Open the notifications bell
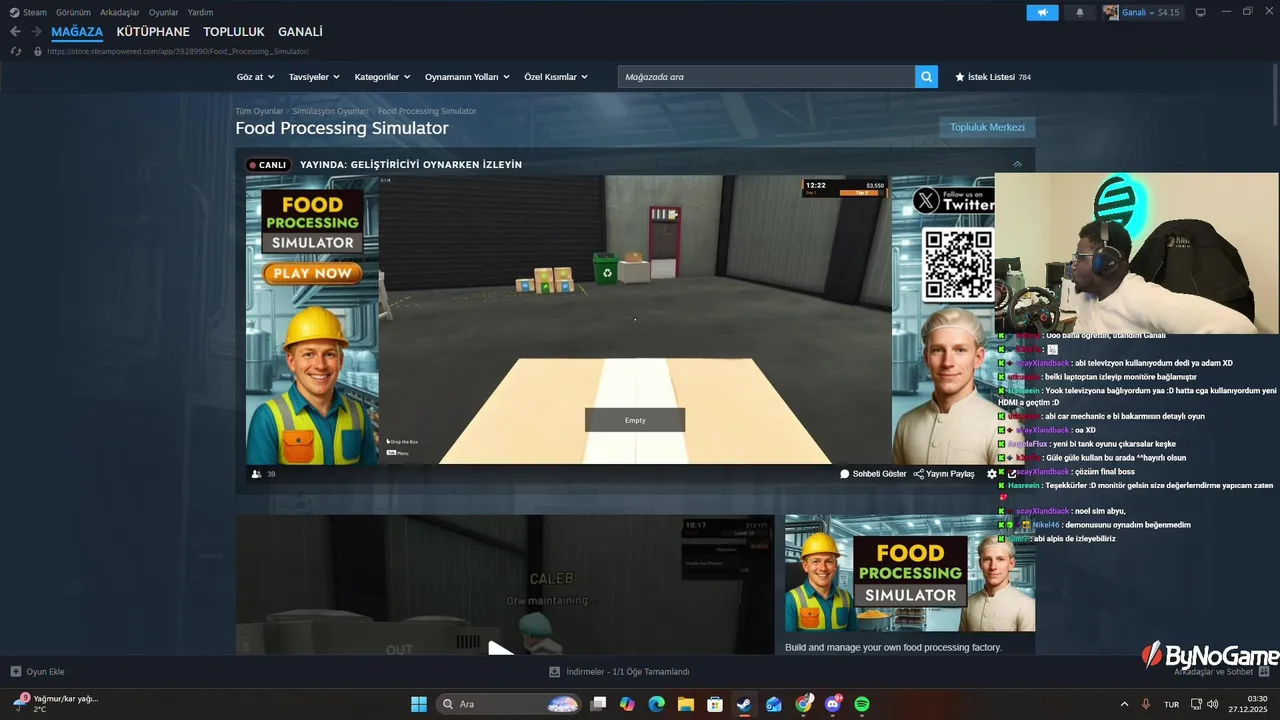 coord(1079,12)
